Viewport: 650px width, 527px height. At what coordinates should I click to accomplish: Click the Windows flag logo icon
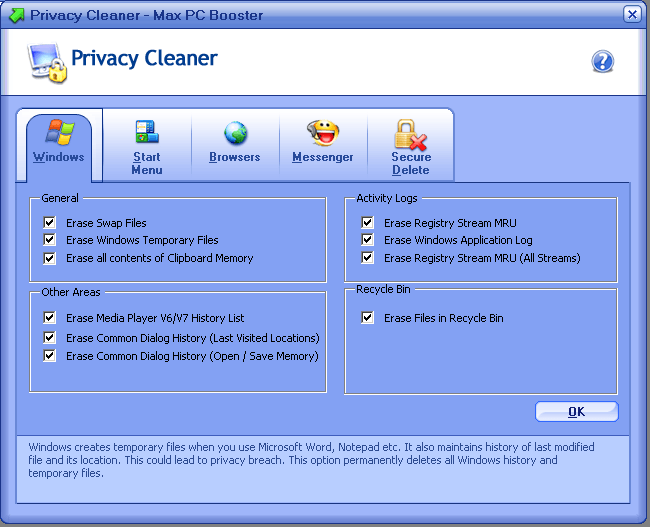coord(60,132)
